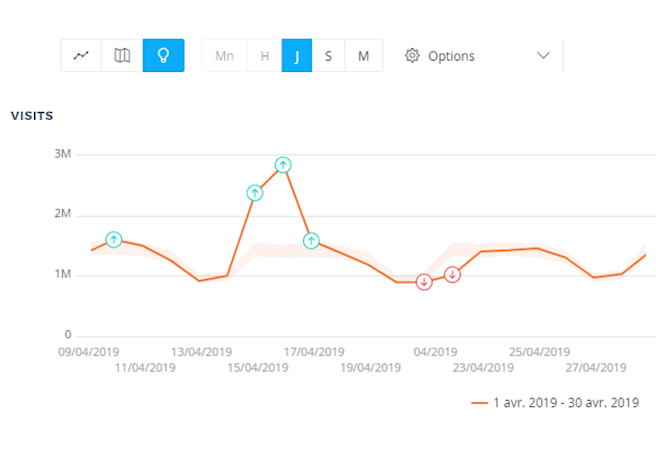Click the up-arrow anomaly marker near 17/04/2019
The width and height of the screenshot is (656, 450).
tap(311, 241)
